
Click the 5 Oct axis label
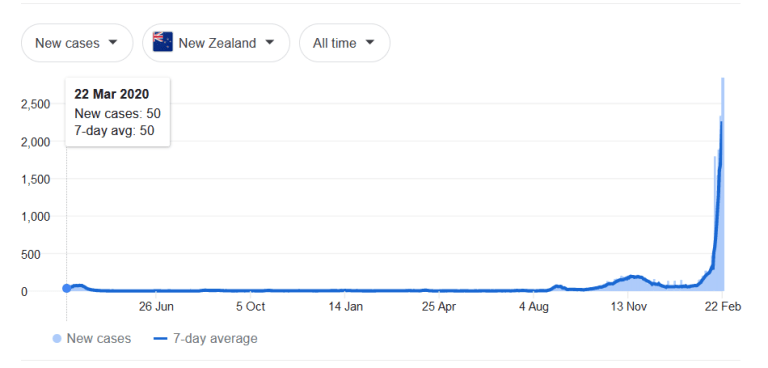[250, 307]
